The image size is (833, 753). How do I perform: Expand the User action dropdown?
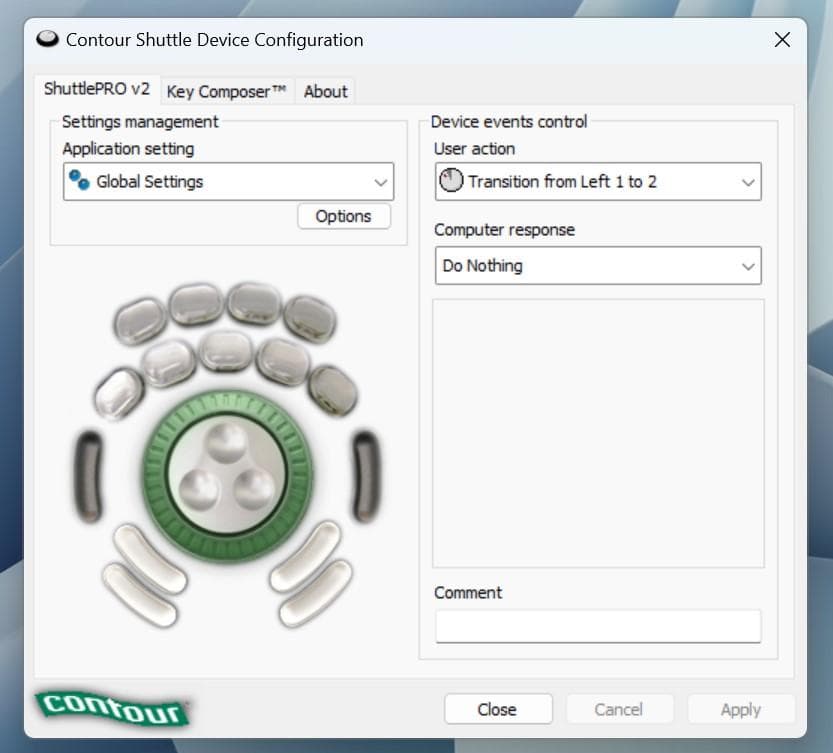[x=598, y=182]
